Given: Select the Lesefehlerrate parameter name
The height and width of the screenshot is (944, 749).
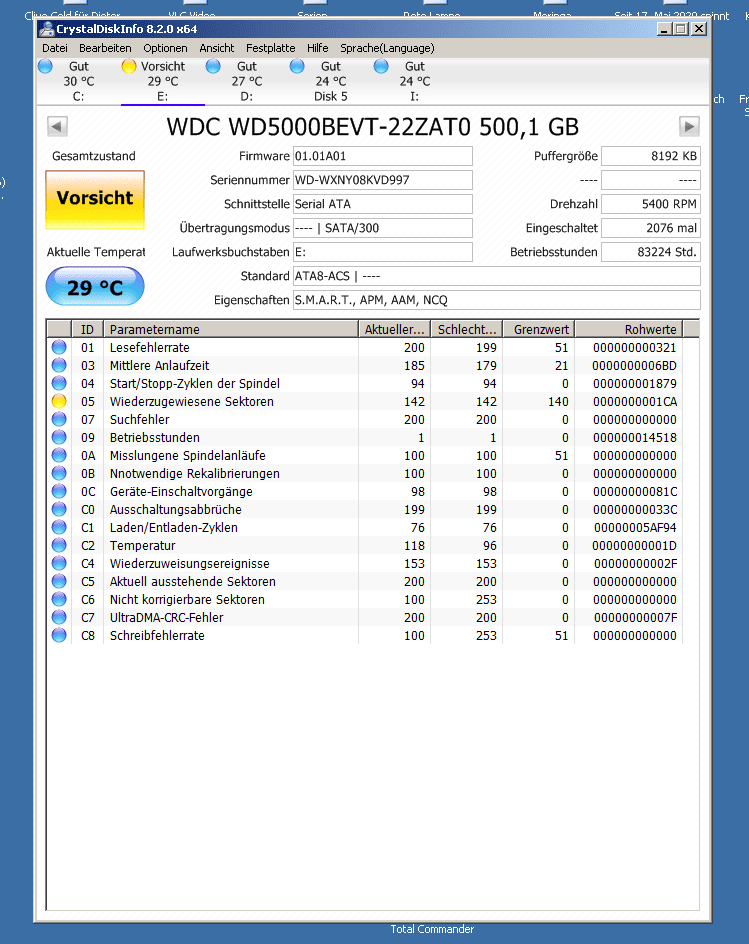Looking at the screenshot, I should pos(149,347).
